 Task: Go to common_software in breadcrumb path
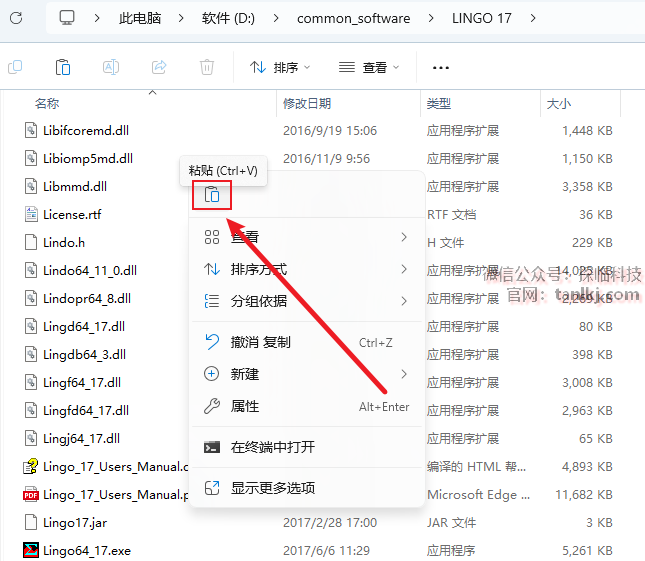click(x=353, y=18)
